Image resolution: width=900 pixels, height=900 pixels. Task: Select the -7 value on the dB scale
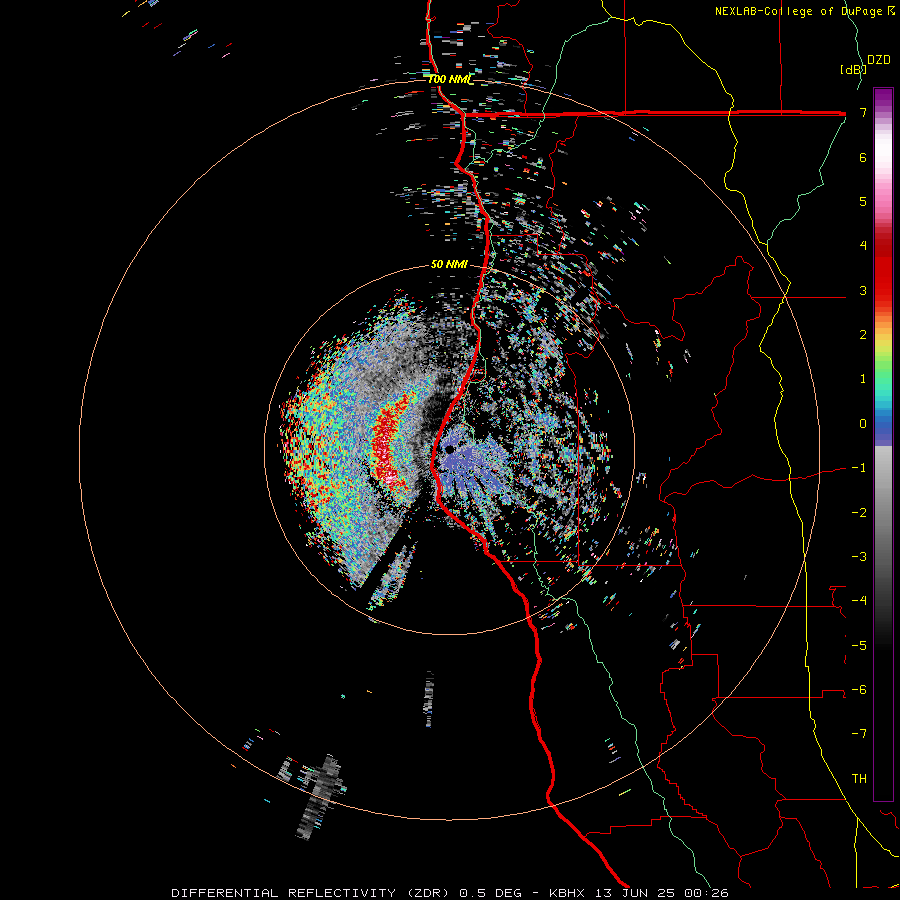(859, 734)
